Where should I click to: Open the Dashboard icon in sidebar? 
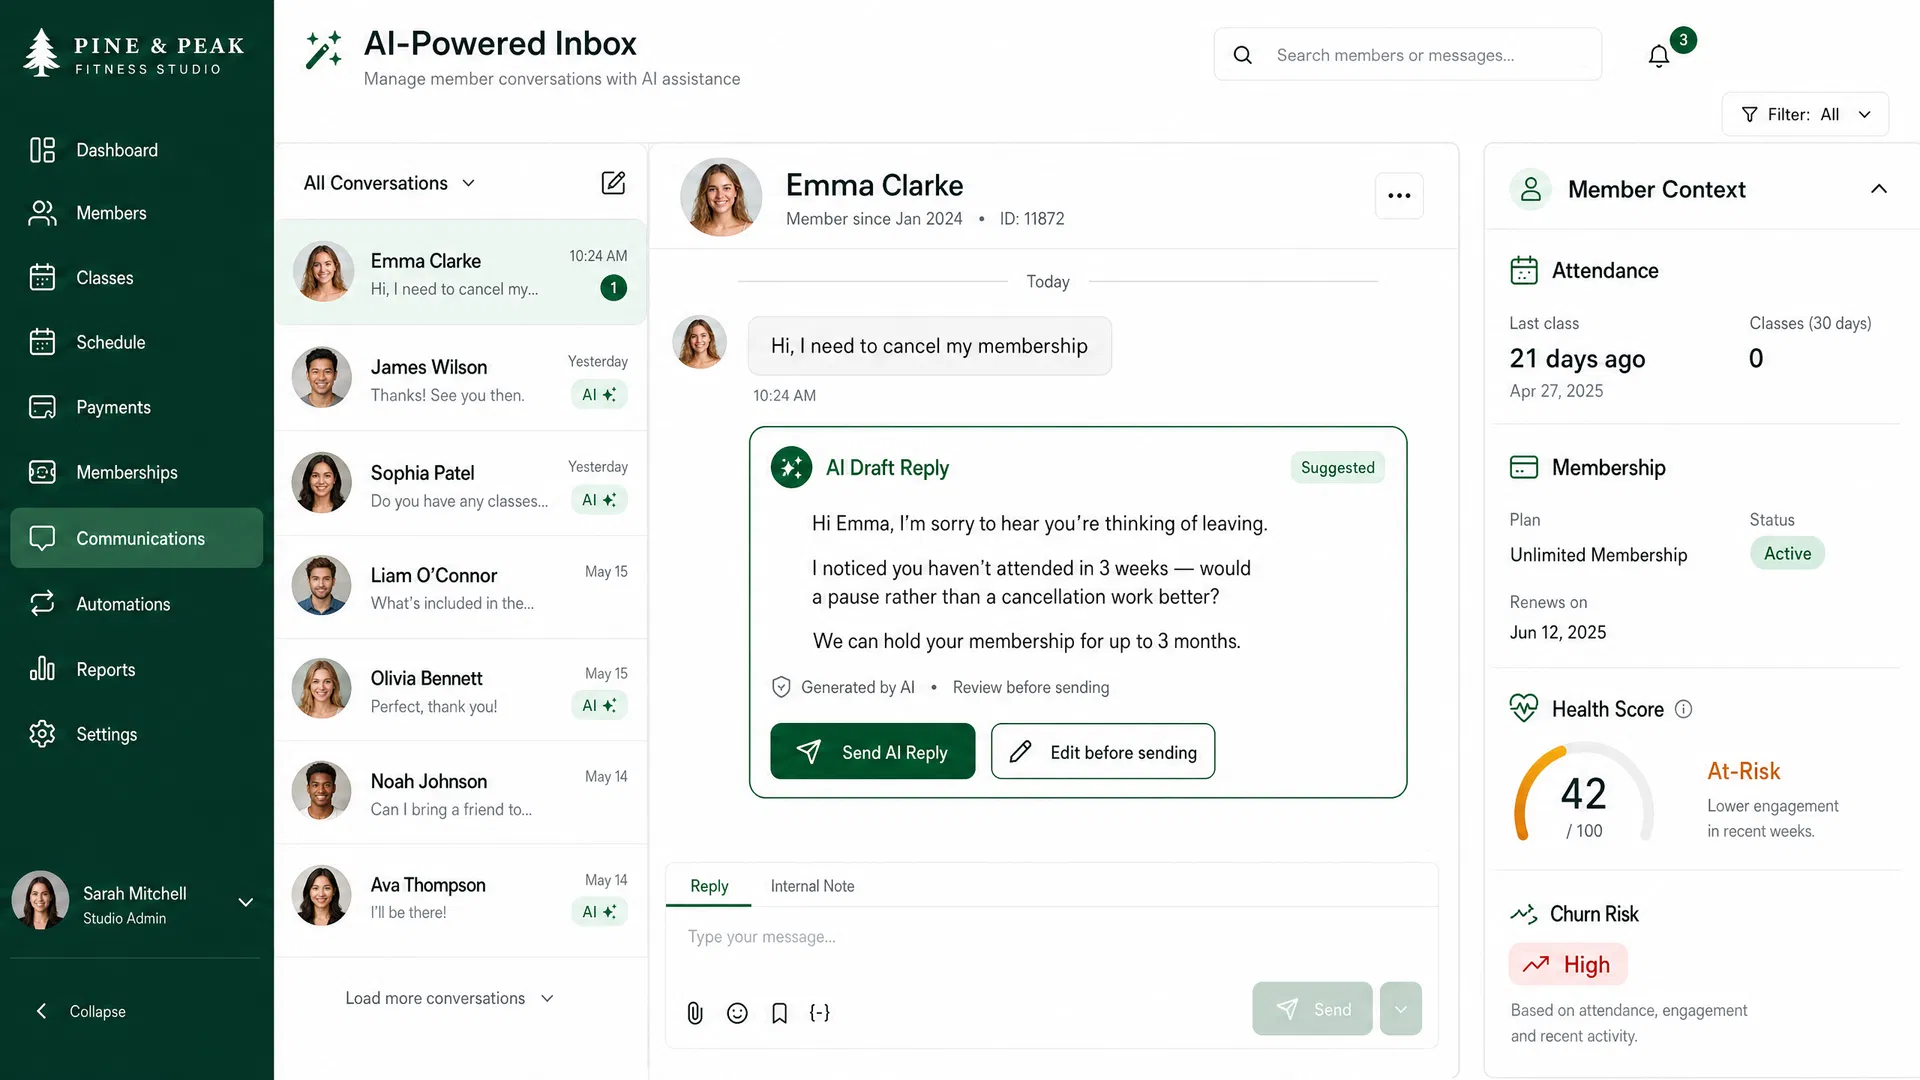coord(42,150)
